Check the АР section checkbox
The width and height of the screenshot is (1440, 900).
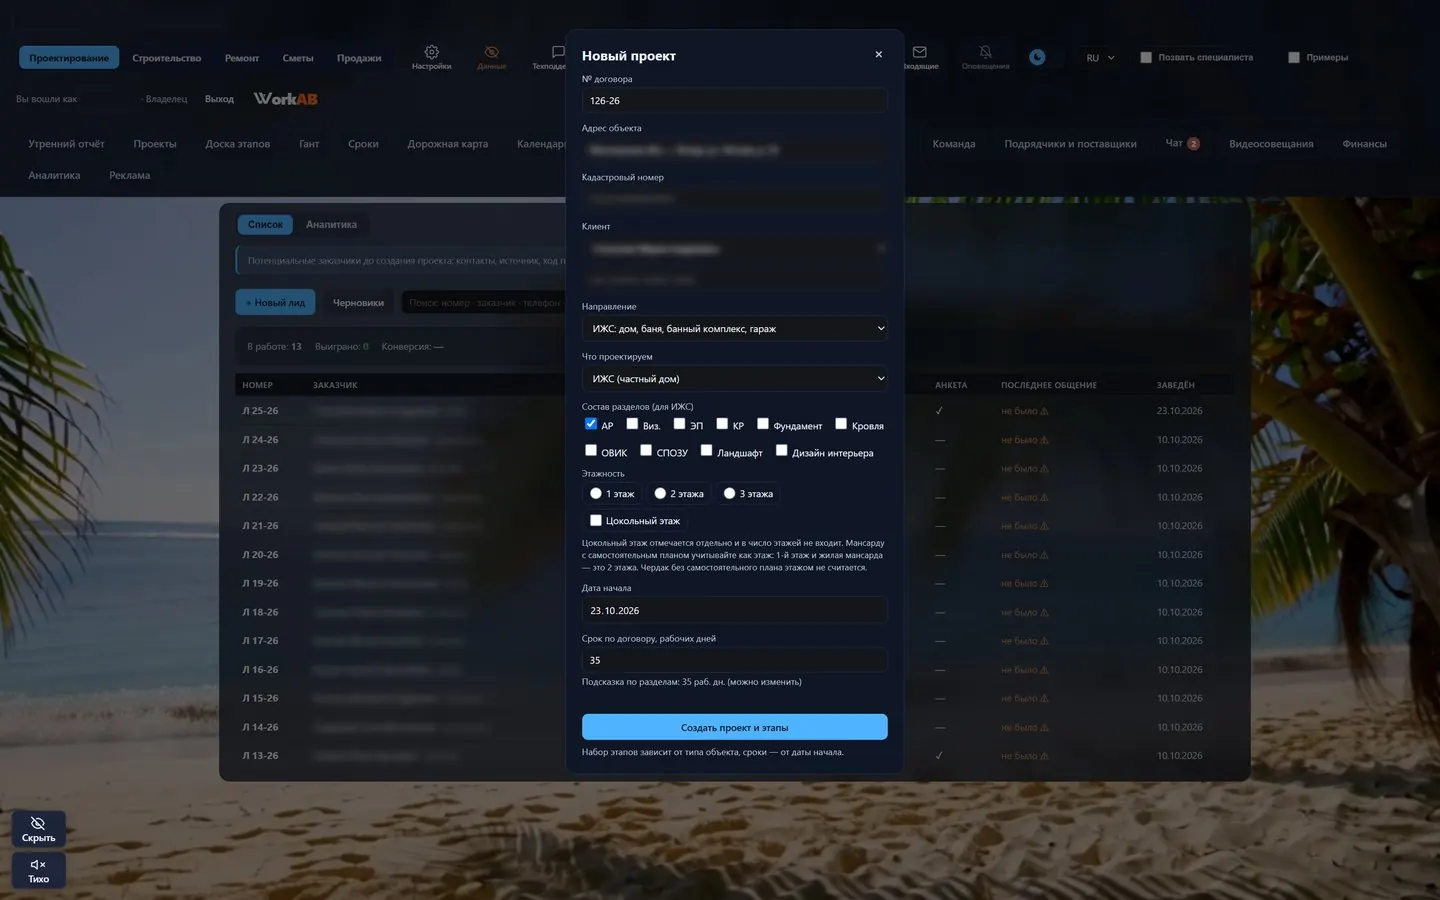pos(591,424)
